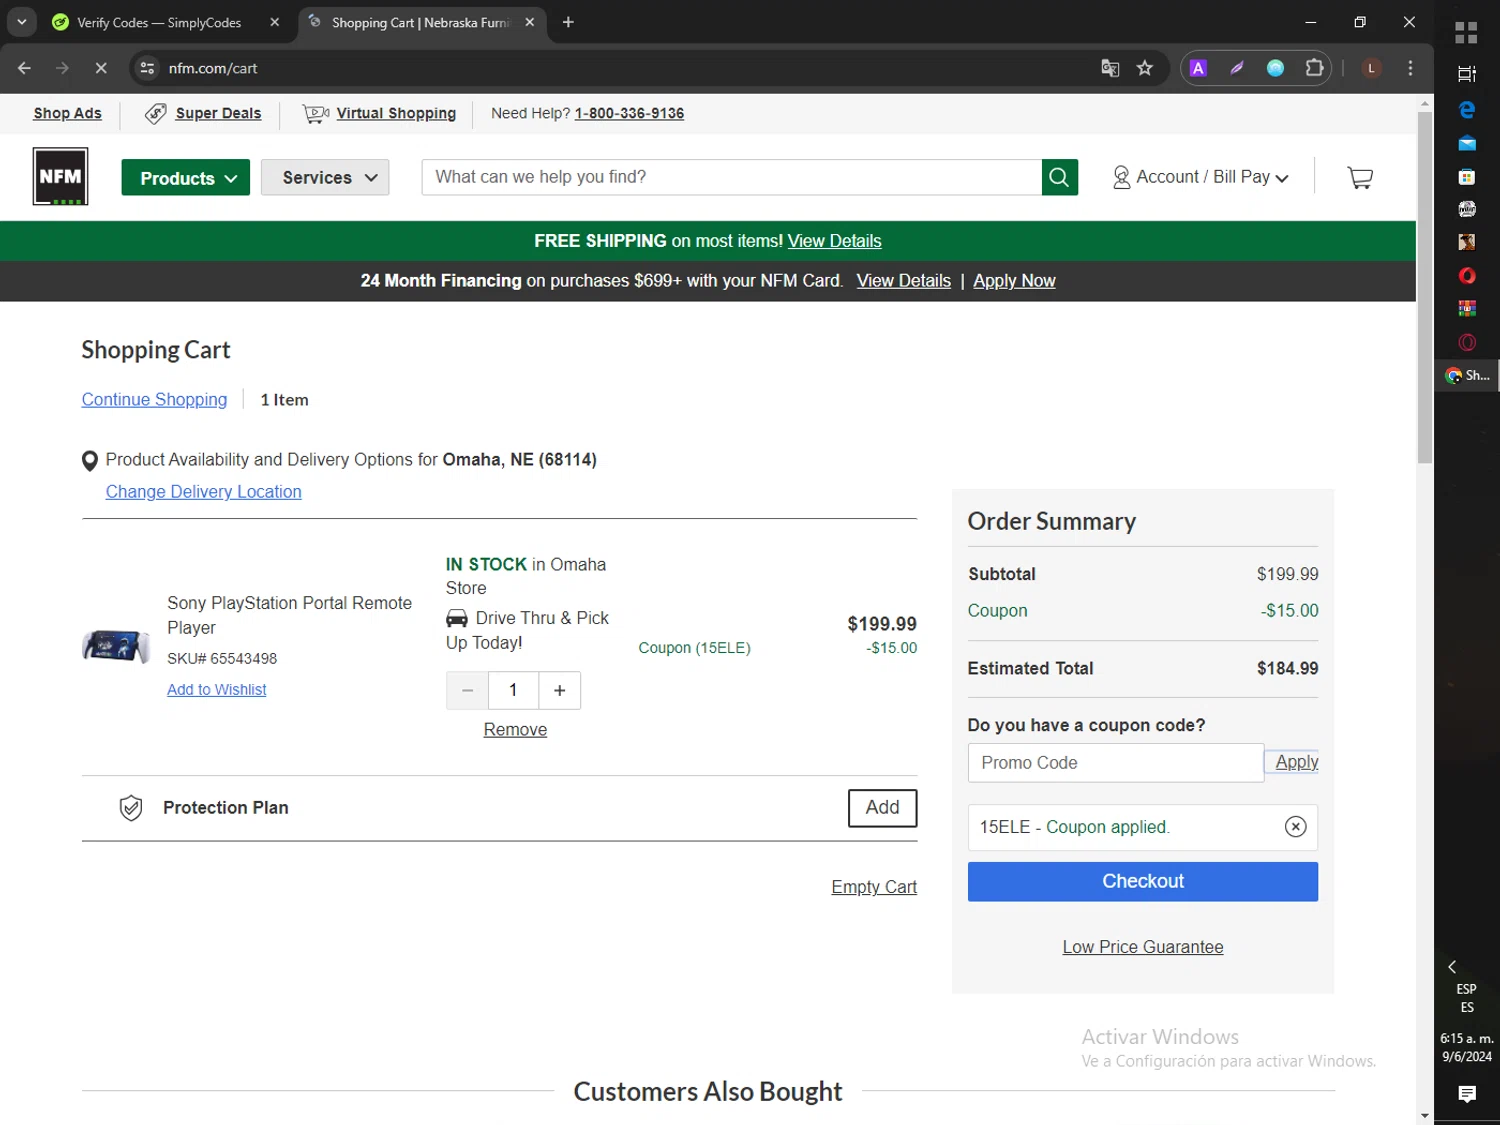Decrease item quantity with minus button
The width and height of the screenshot is (1500, 1125).
(x=467, y=690)
